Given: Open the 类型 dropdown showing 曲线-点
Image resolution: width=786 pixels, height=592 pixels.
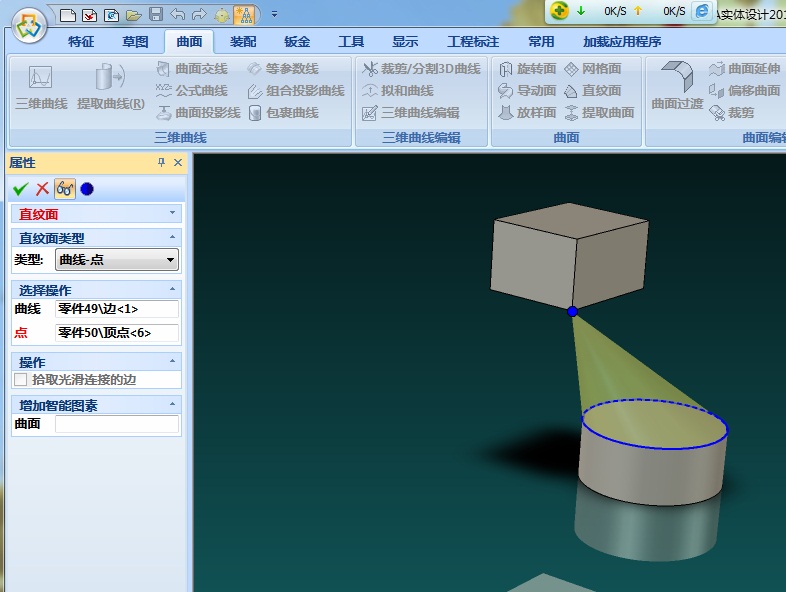Looking at the screenshot, I should tap(117, 260).
